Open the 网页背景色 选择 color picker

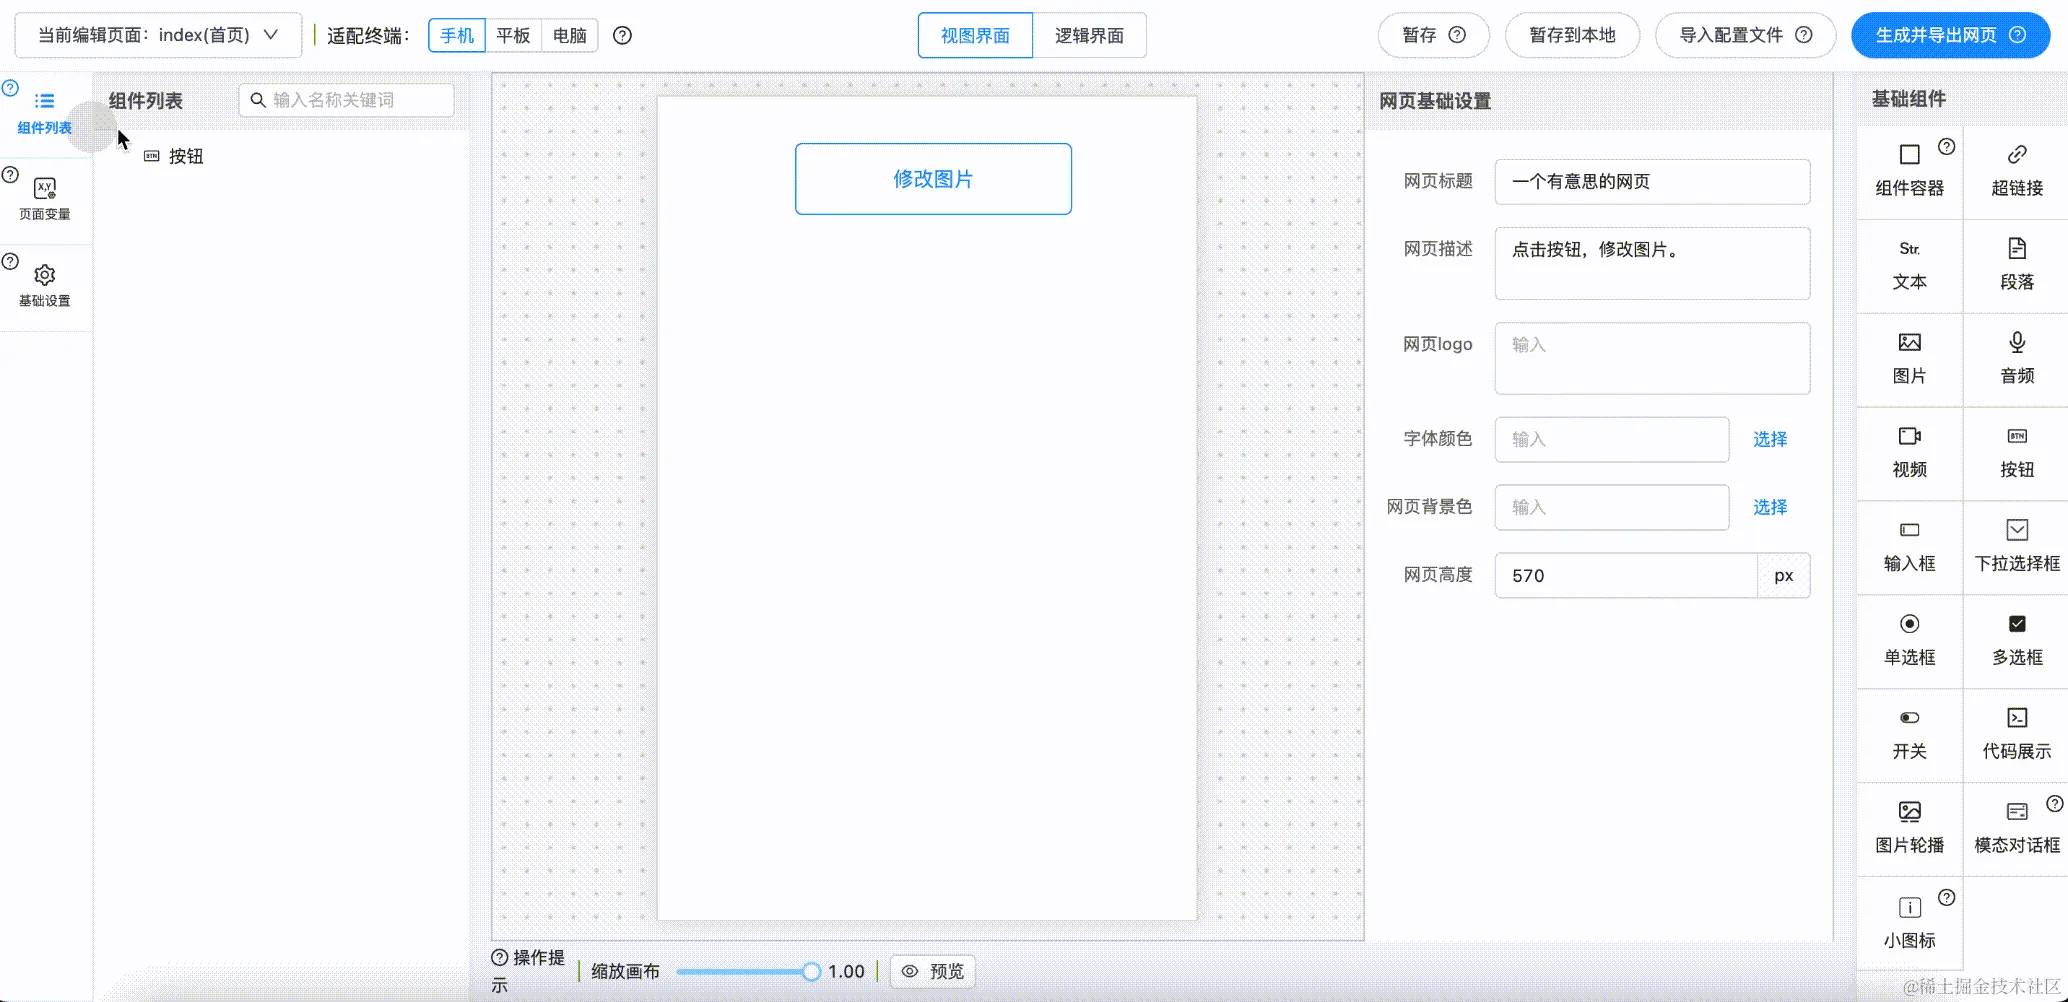click(1769, 507)
